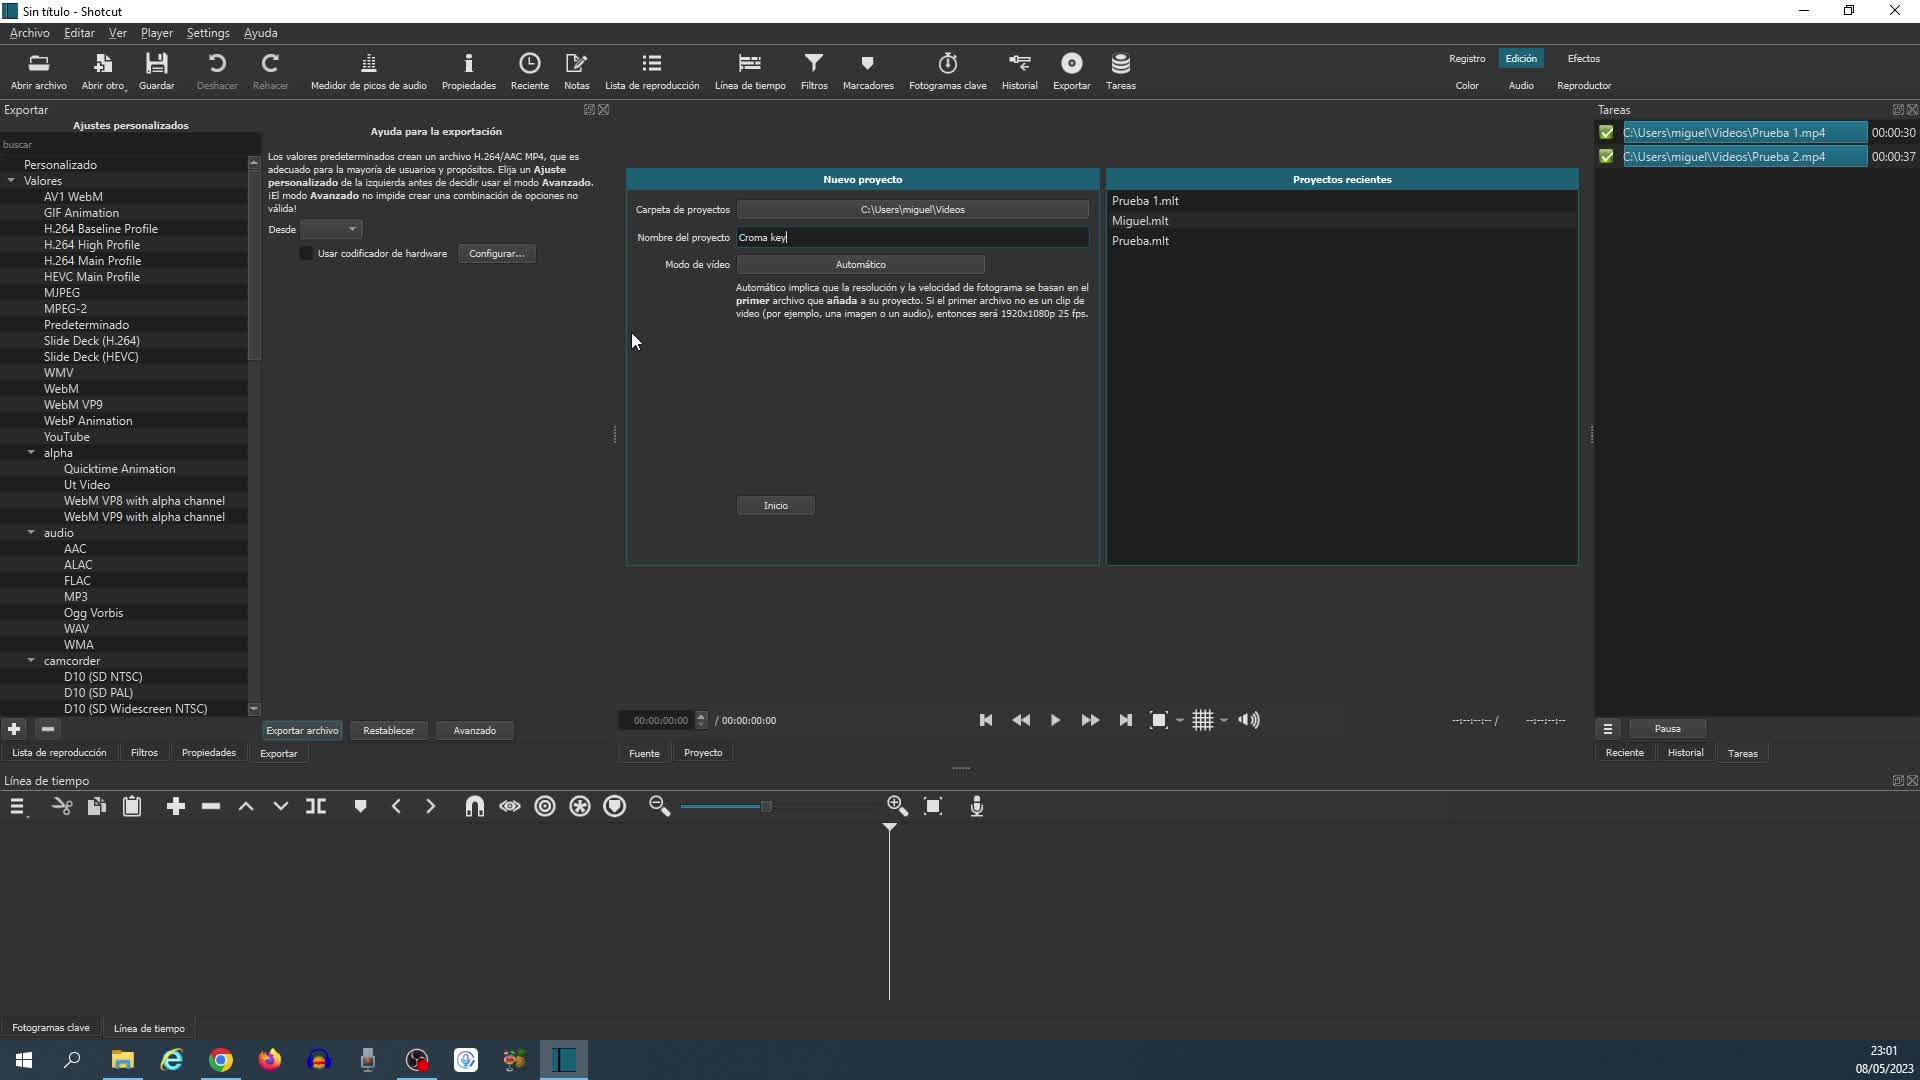Click the split at playhead icon
This screenshot has height=1080, width=1920.
316,807
